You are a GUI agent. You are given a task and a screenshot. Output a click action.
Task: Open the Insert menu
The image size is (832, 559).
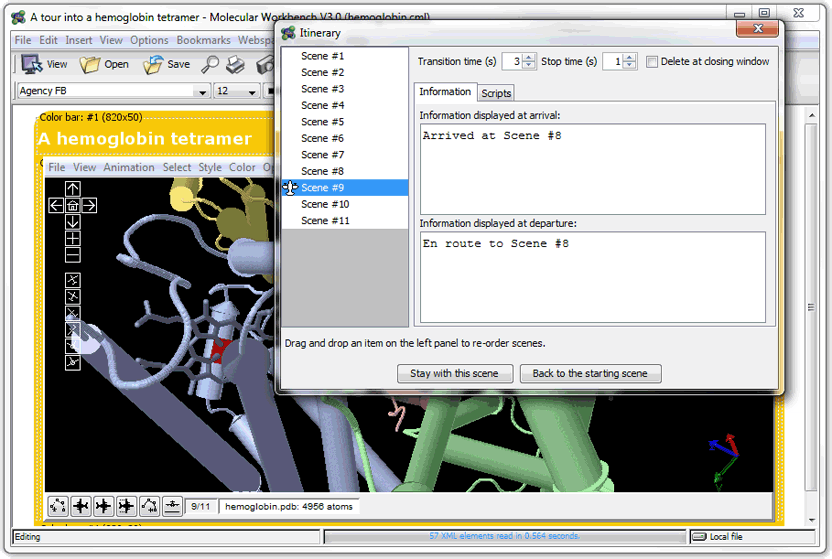click(x=79, y=40)
